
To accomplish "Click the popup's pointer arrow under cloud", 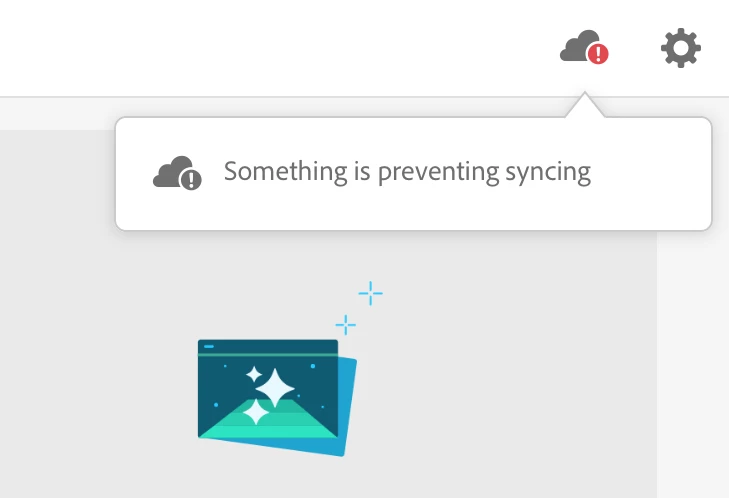I will pos(585,105).
